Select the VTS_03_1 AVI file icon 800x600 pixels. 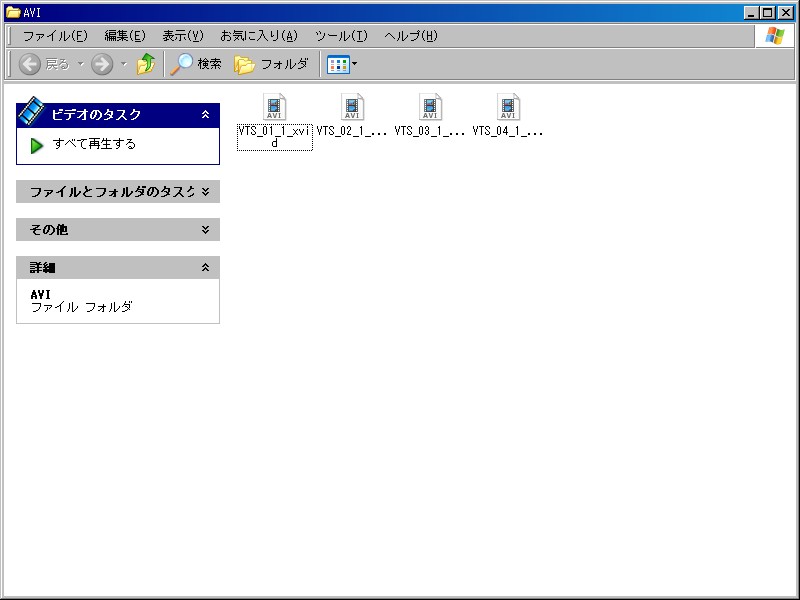coord(430,107)
